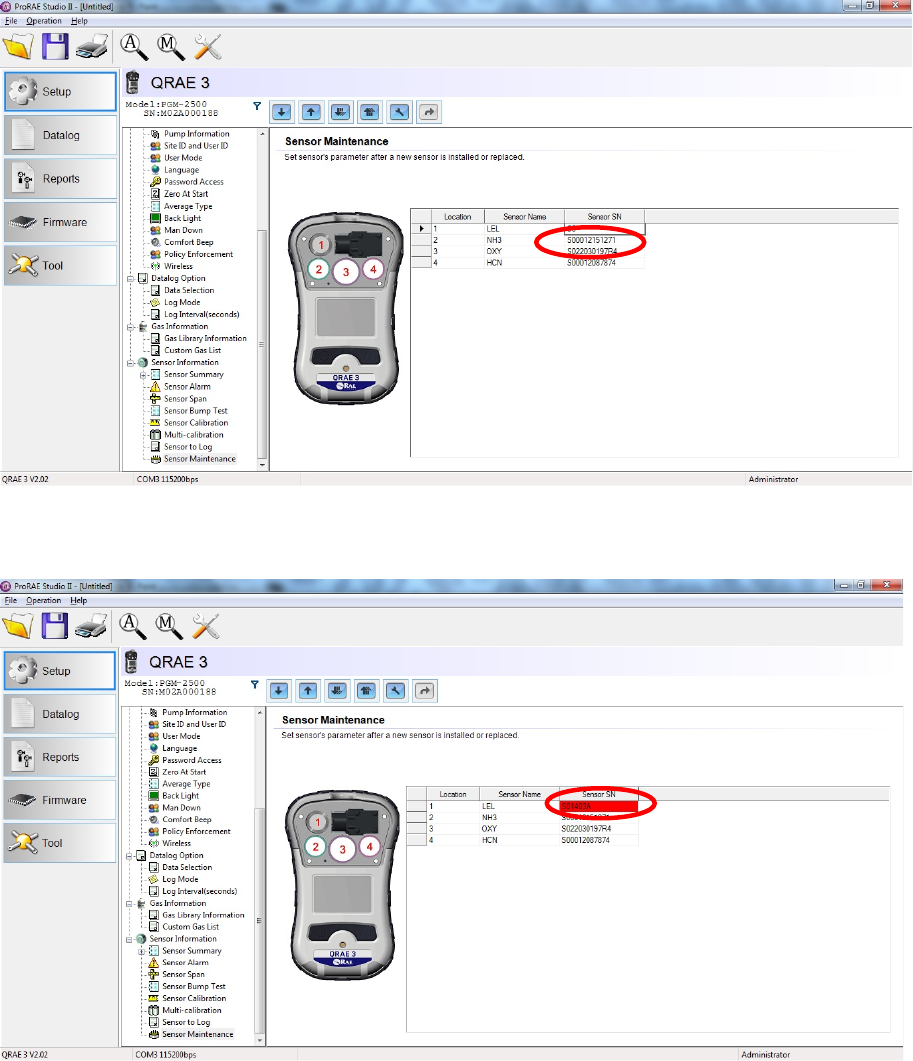The height and width of the screenshot is (1061, 913).
Task: Select Tool sidebar button in top window
Action: point(60,265)
